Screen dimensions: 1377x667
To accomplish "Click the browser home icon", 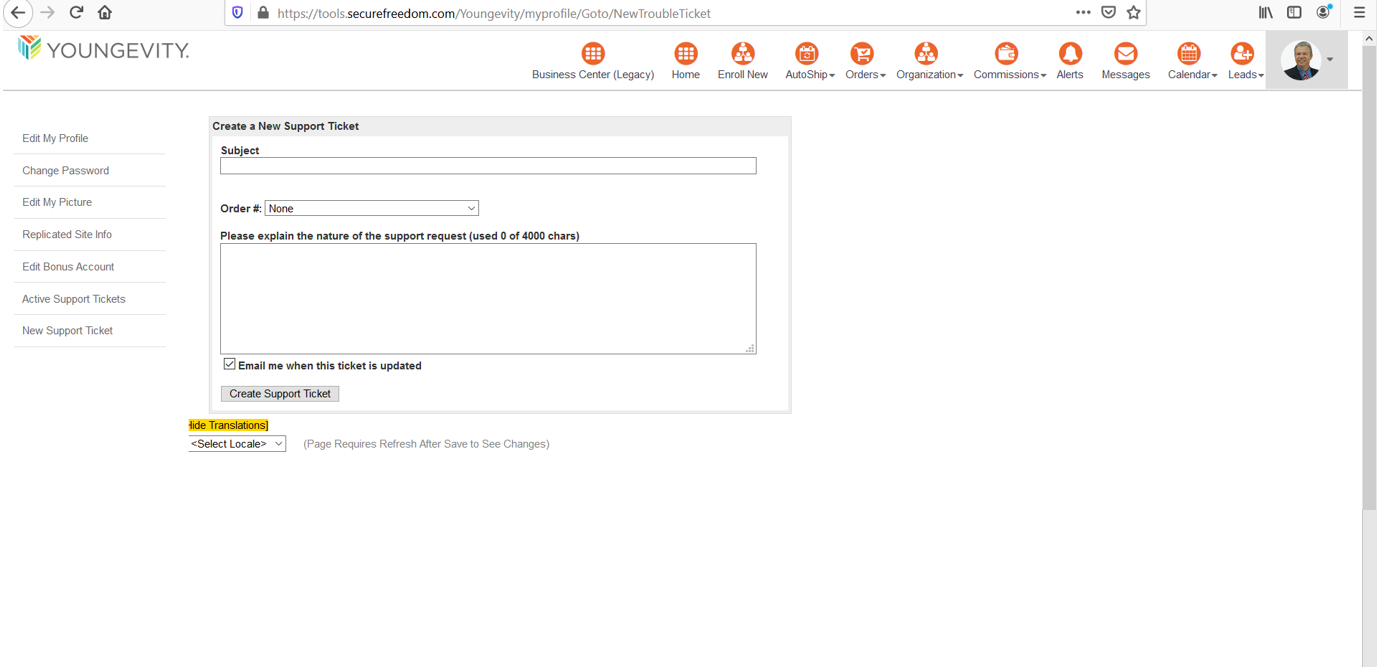I will [105, 13].
